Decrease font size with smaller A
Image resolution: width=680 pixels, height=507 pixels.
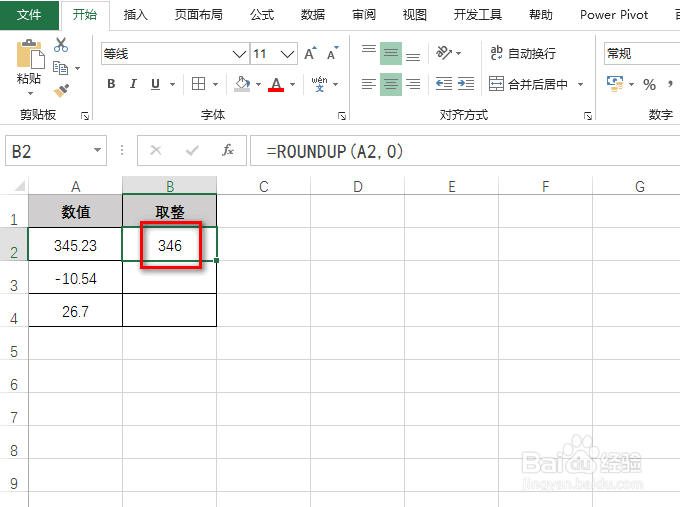point(333,54)
